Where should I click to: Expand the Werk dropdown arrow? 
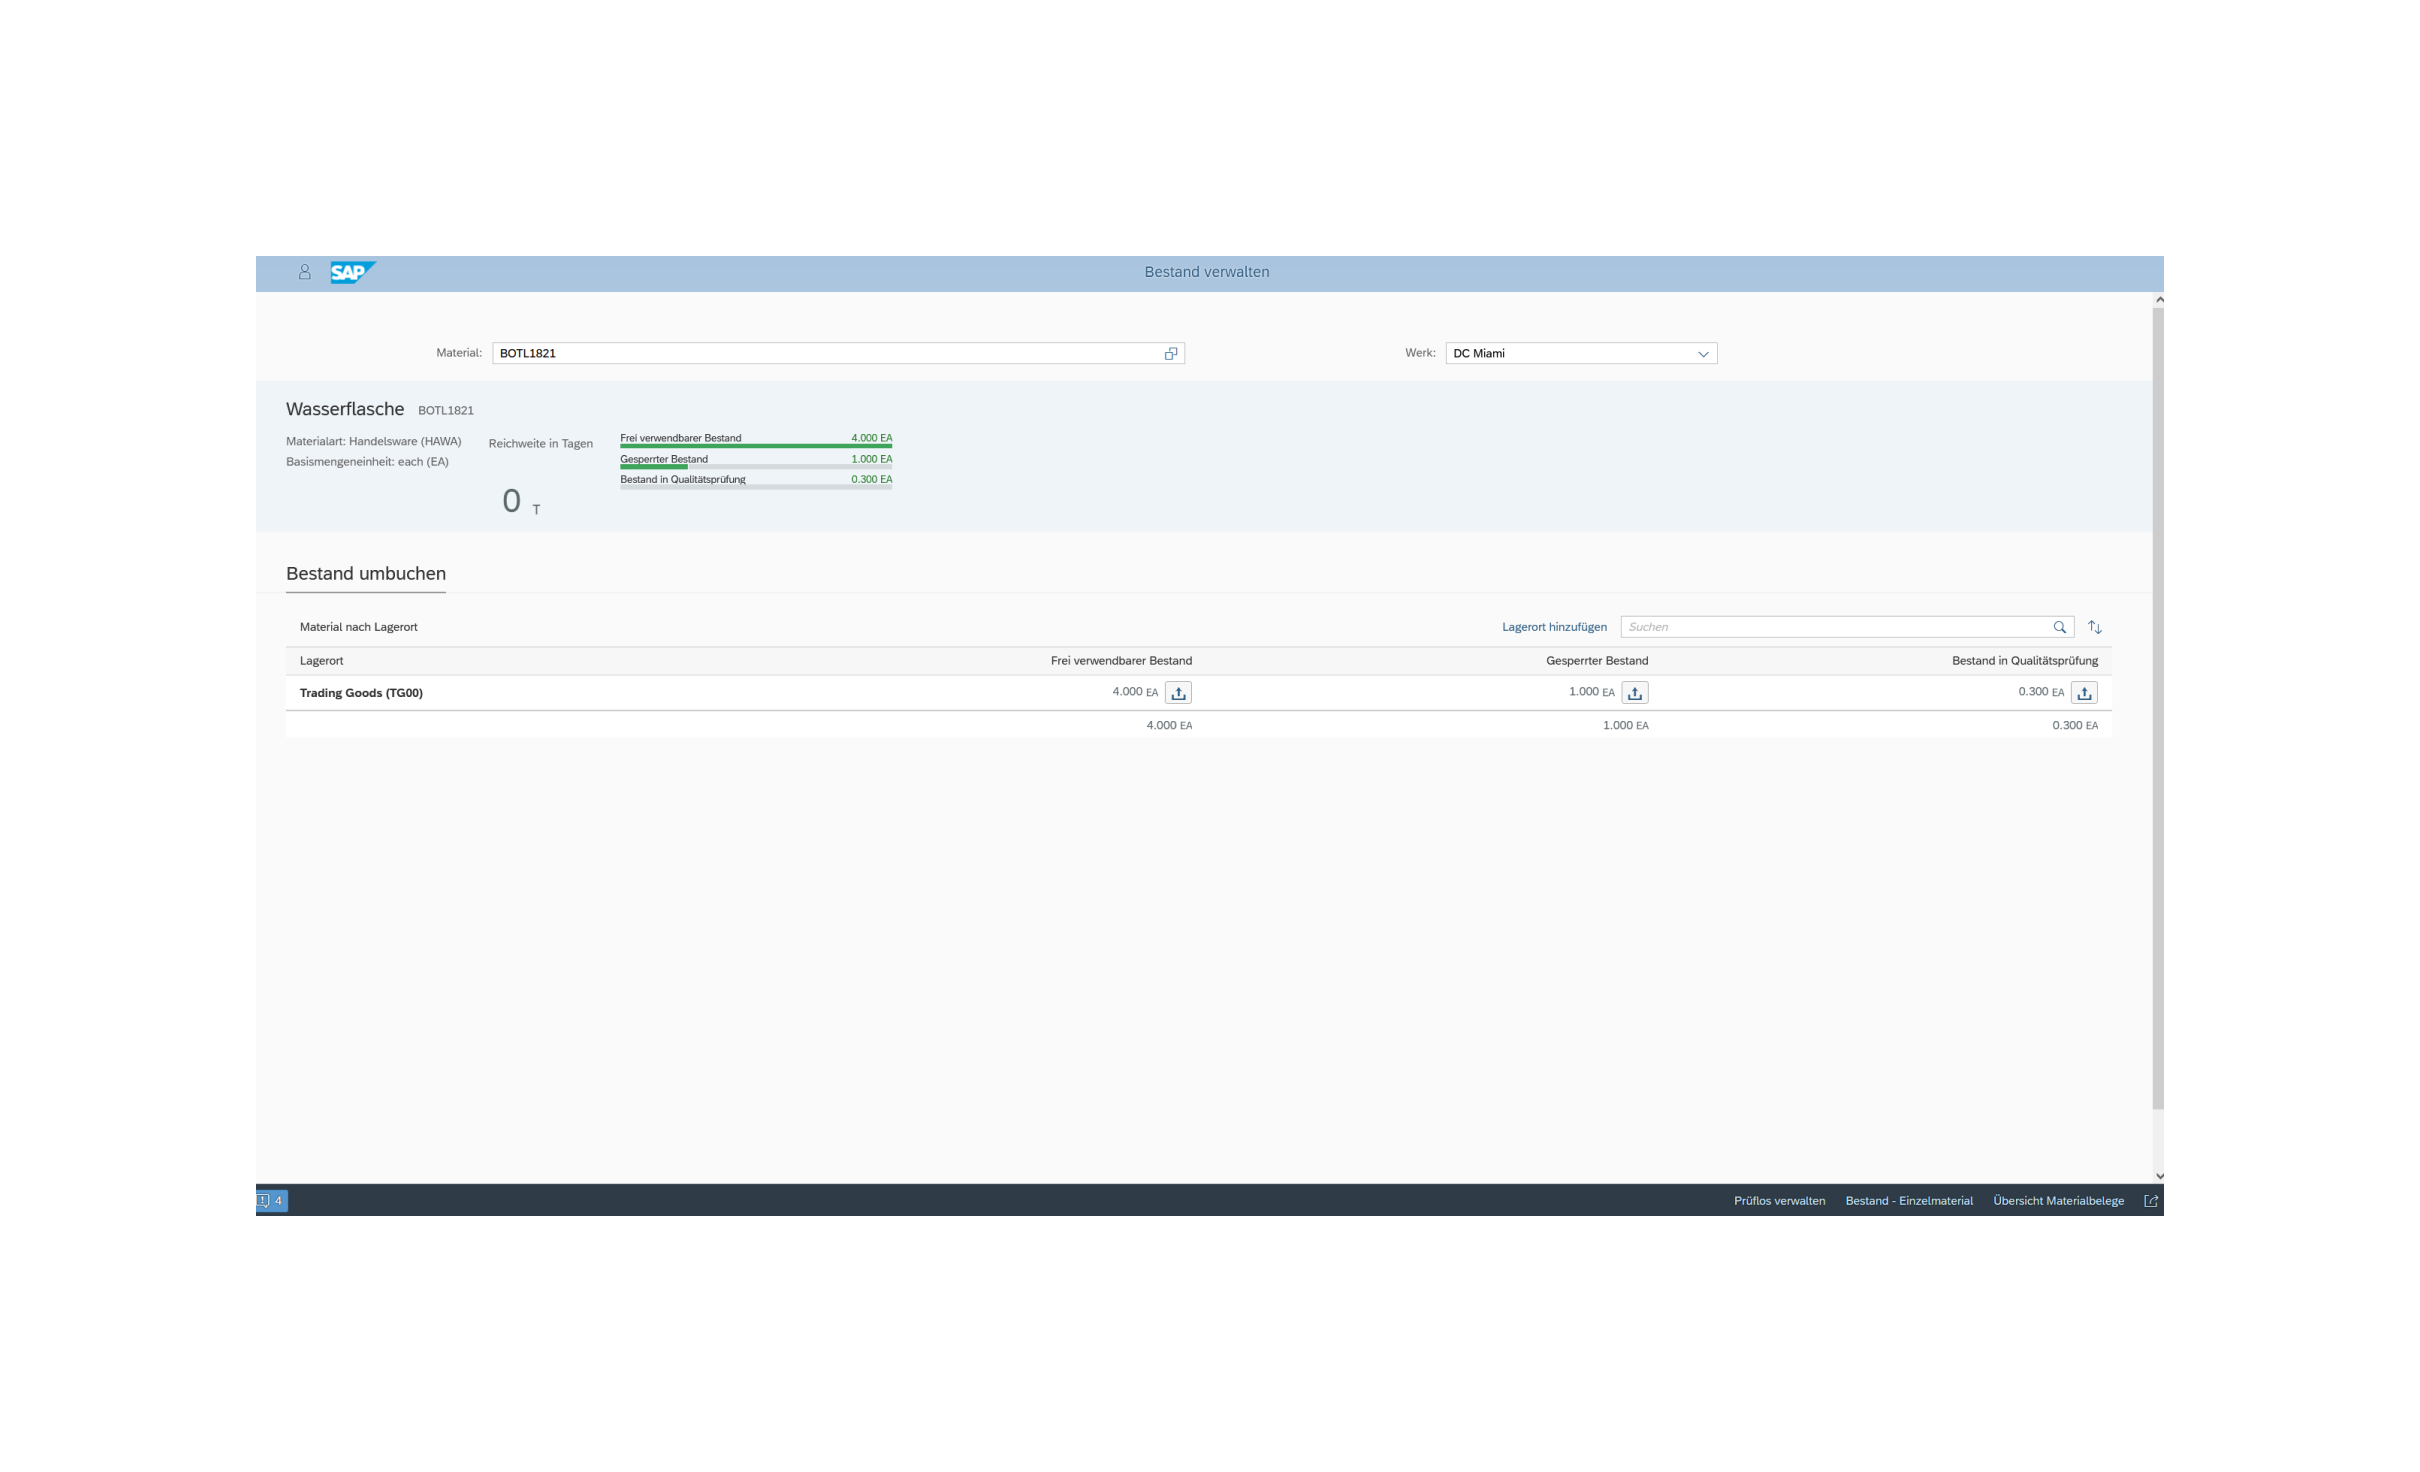click(1703, 354)
